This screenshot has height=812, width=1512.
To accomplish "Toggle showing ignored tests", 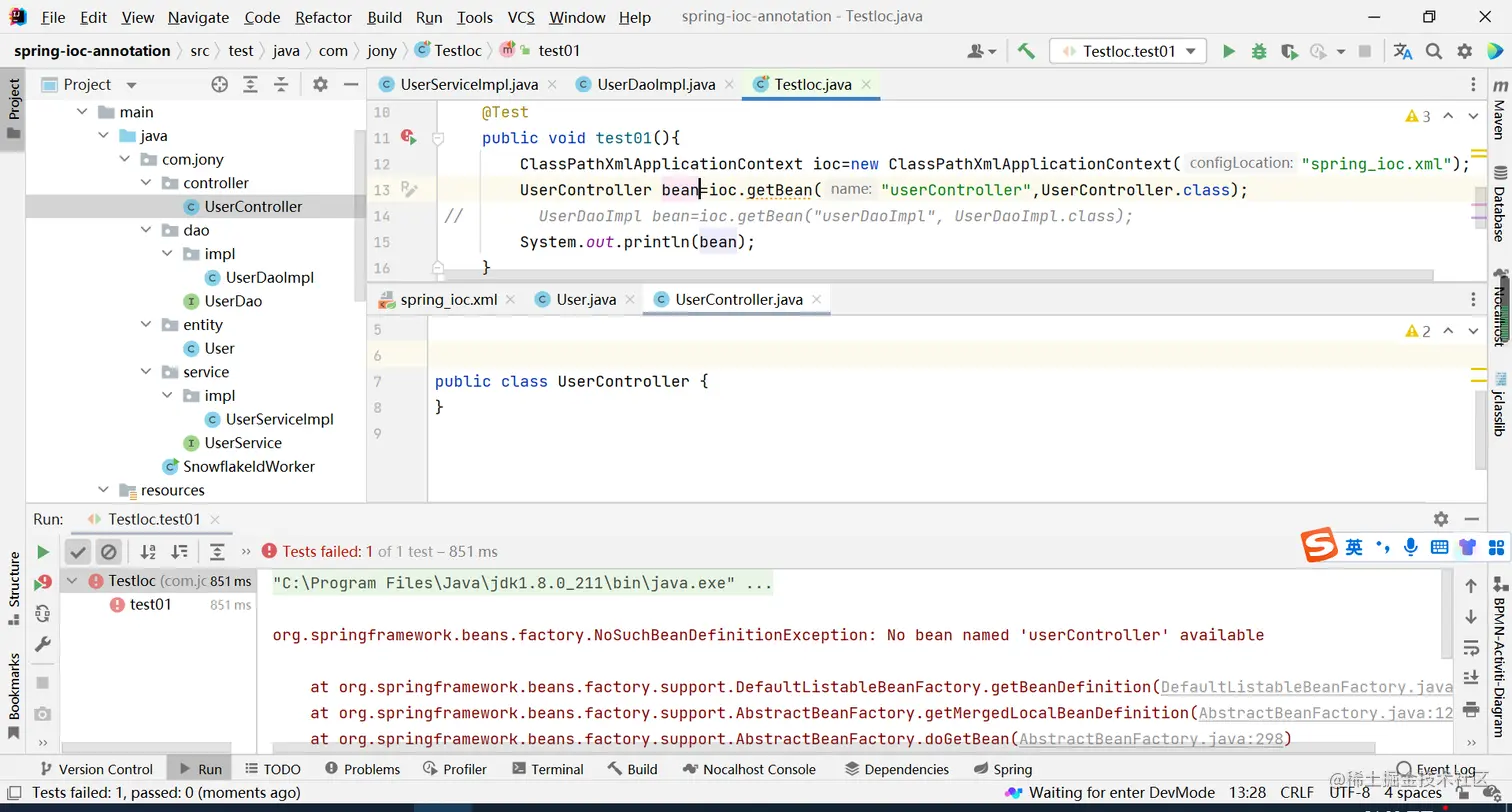I will [x=109, y=552].
